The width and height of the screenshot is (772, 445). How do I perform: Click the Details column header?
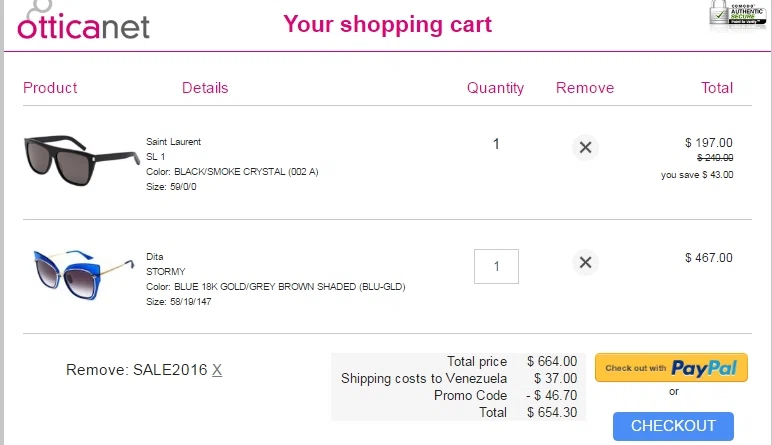pyautogui.click(x=205, y=88)
